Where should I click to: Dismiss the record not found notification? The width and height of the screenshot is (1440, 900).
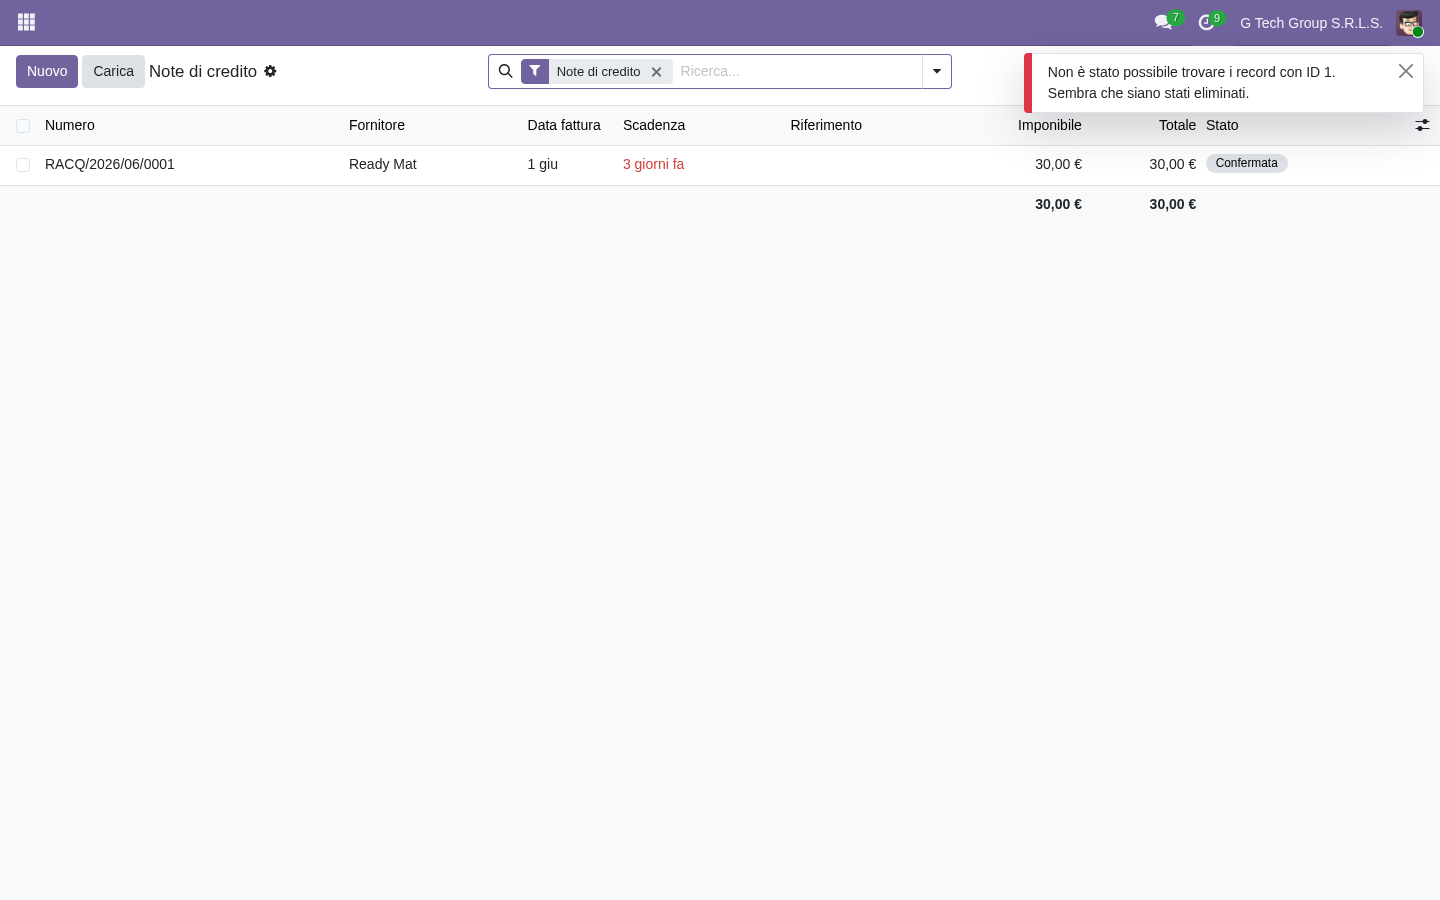point(1405,71)
